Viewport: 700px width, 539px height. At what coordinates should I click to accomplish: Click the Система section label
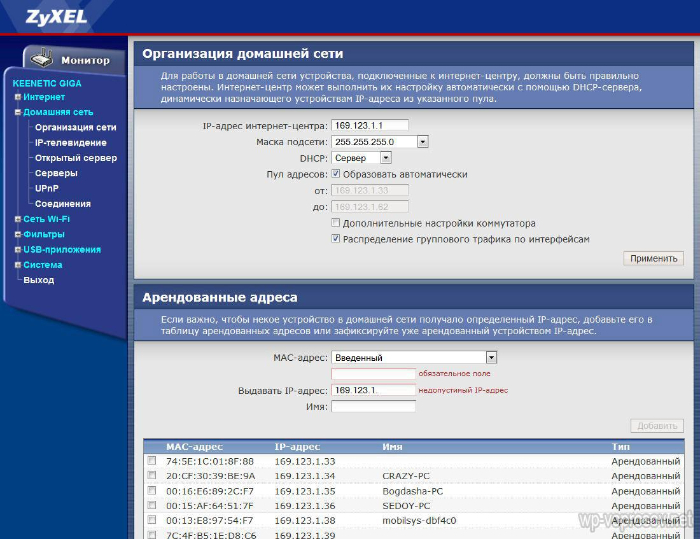(x=42, y=265)
